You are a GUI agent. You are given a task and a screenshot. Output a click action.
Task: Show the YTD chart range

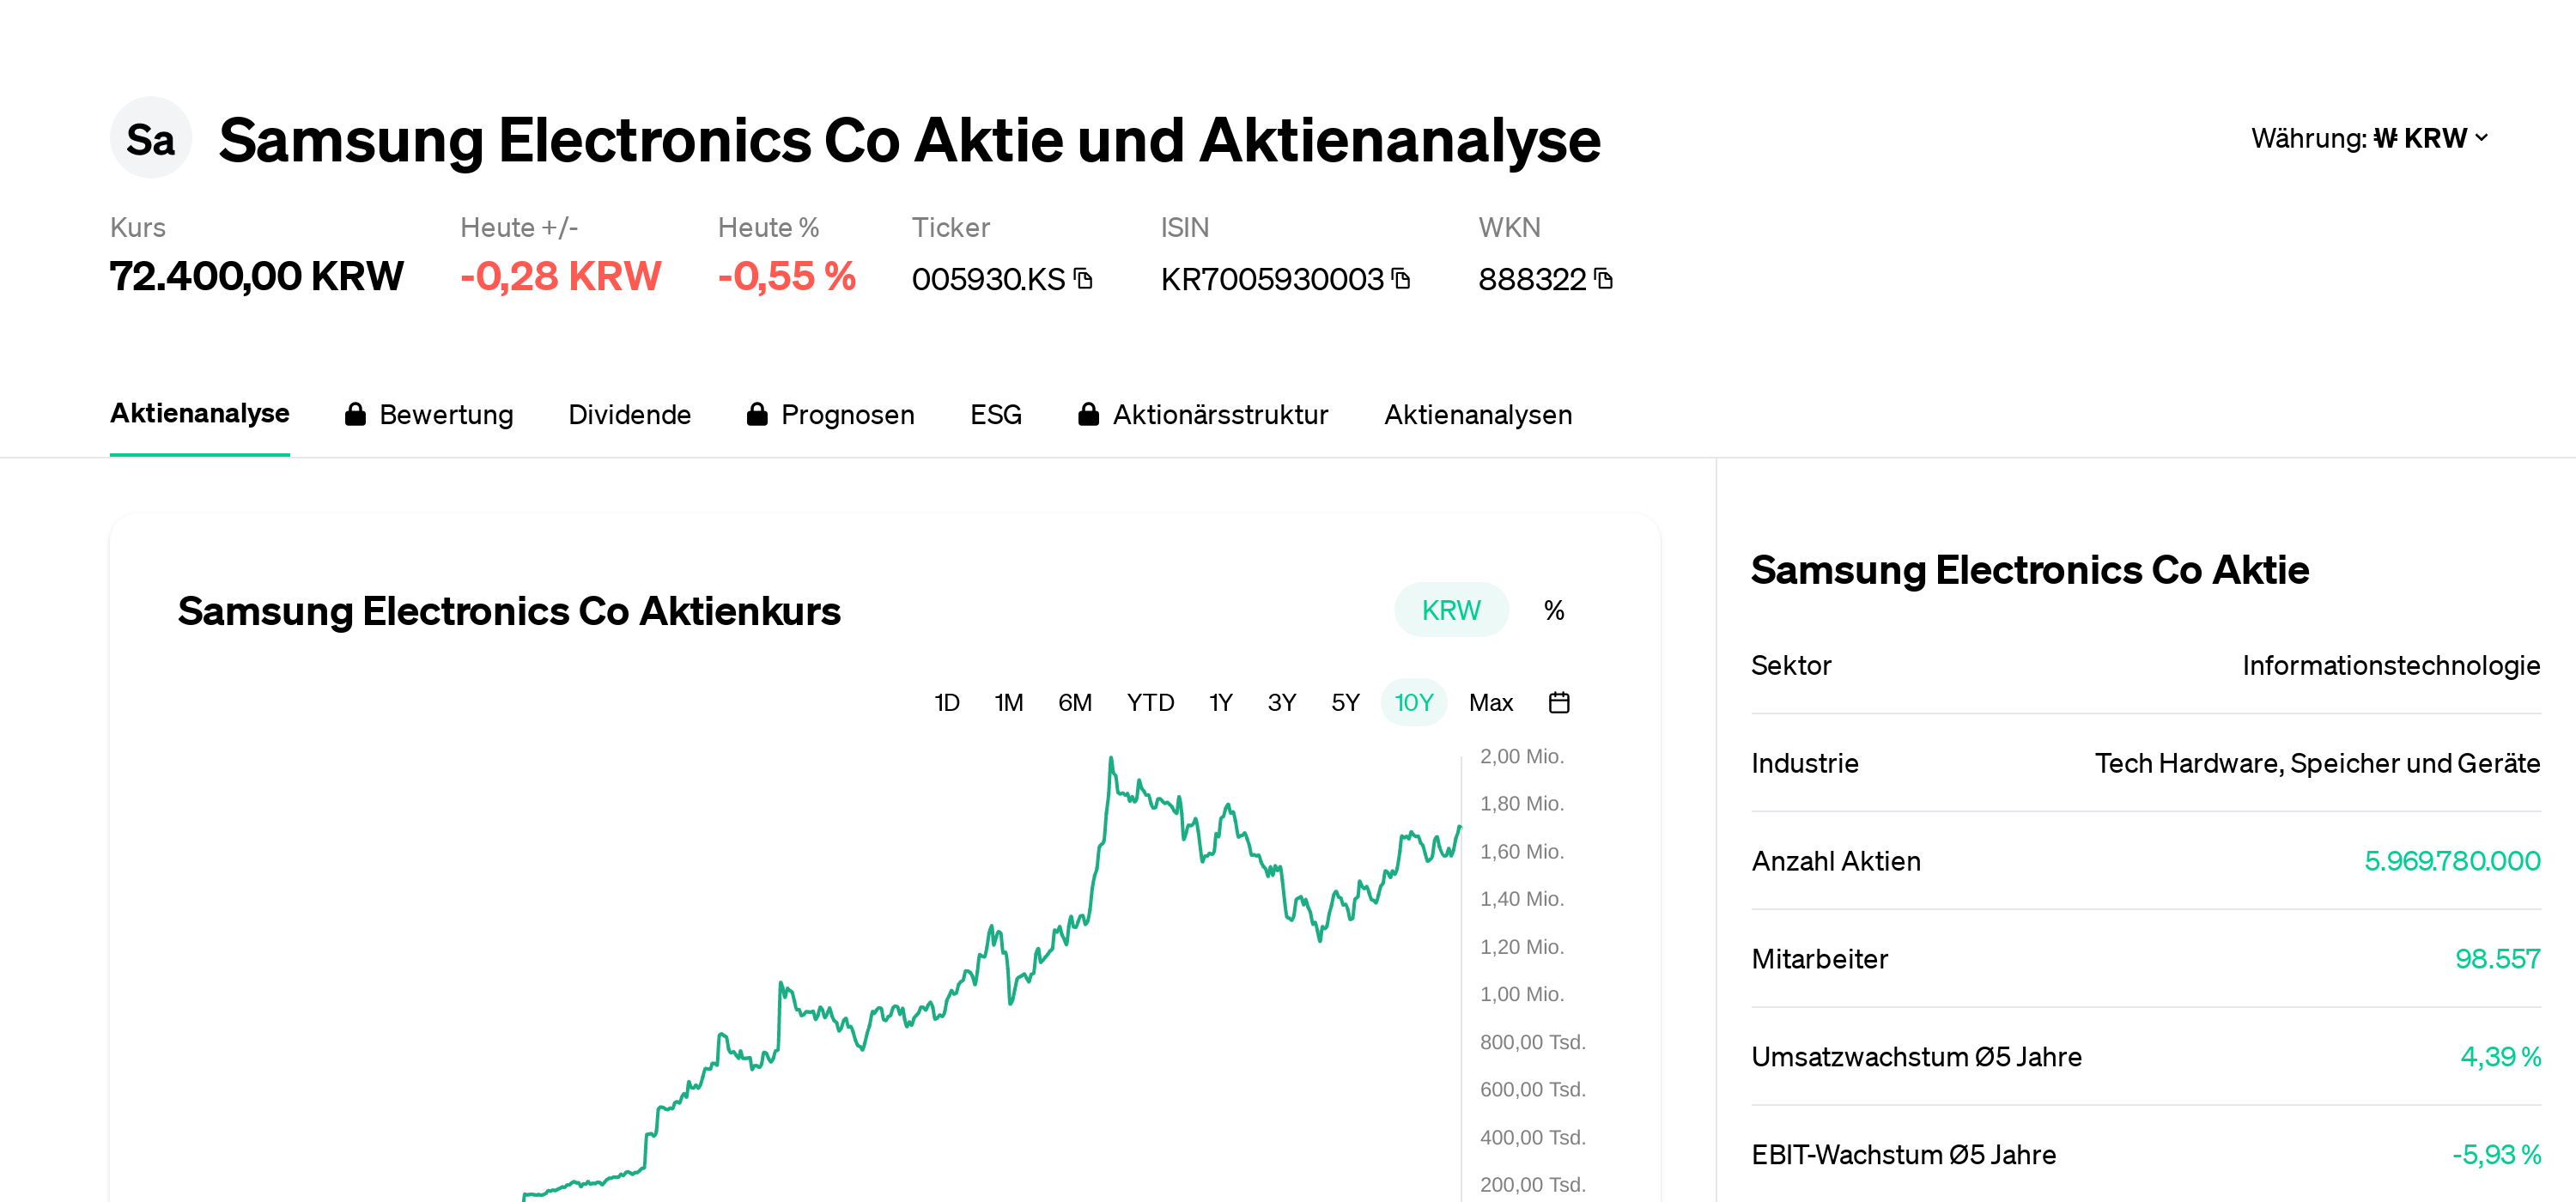1149,702
